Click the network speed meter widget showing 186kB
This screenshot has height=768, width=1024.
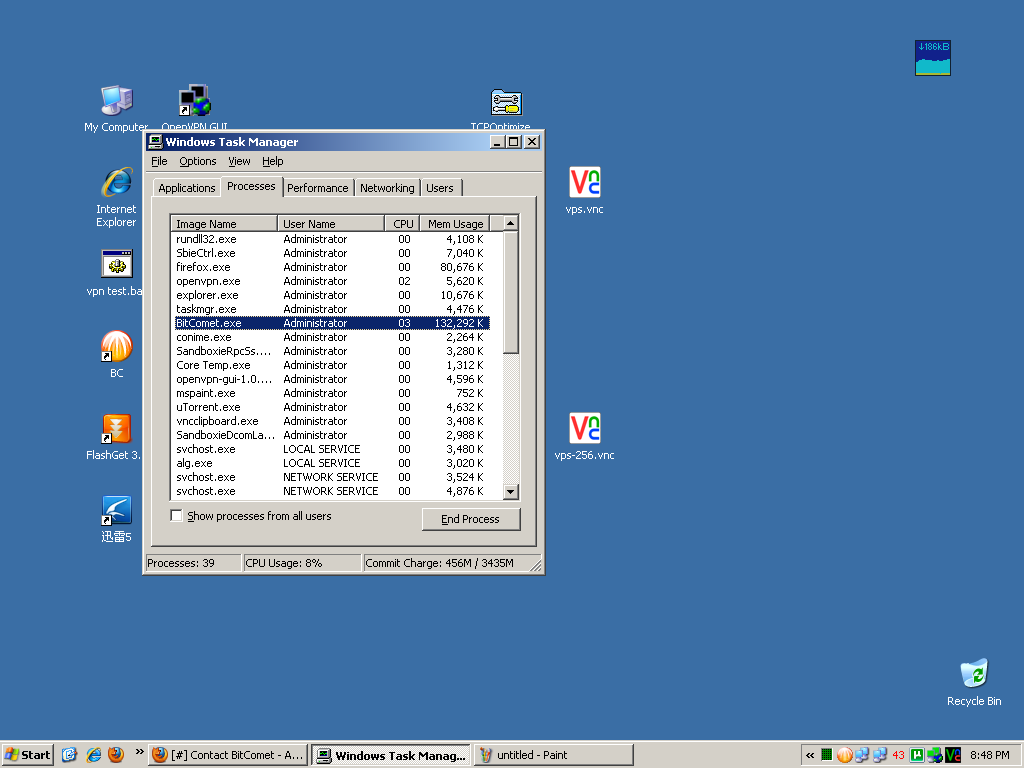click(x=933, y=57)
